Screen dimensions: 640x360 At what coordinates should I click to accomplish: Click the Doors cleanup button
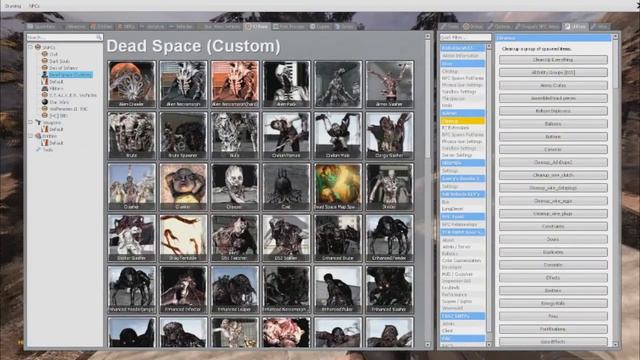(x=553, y=239)
